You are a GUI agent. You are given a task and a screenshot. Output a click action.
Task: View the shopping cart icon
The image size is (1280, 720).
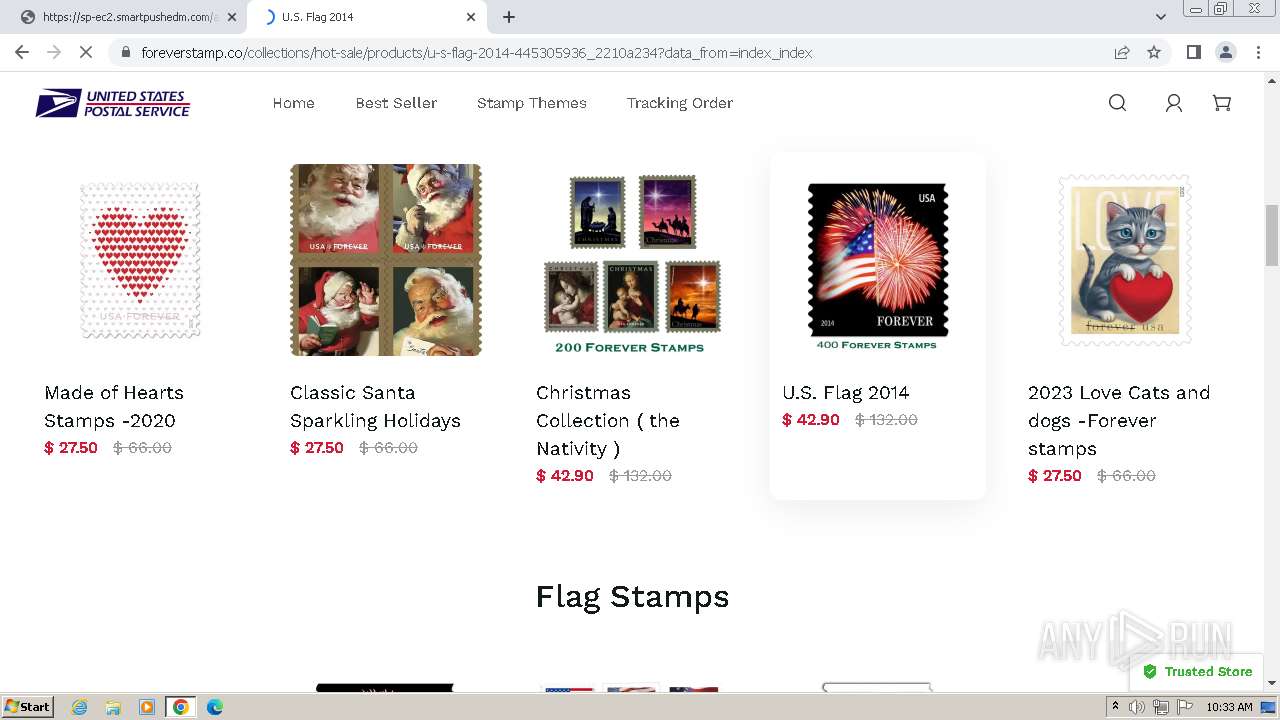[x=1221, y=103]
